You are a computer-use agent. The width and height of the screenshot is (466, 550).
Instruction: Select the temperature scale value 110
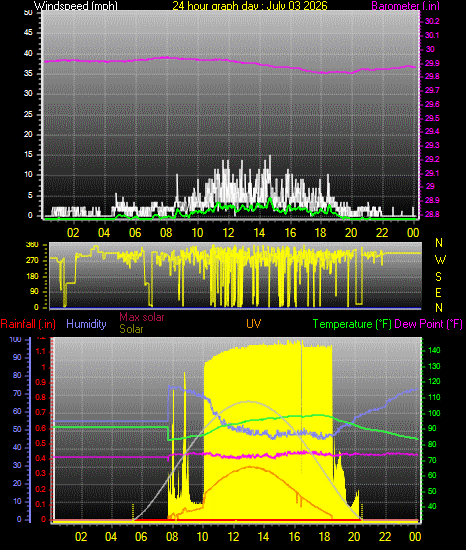point(434,397)
